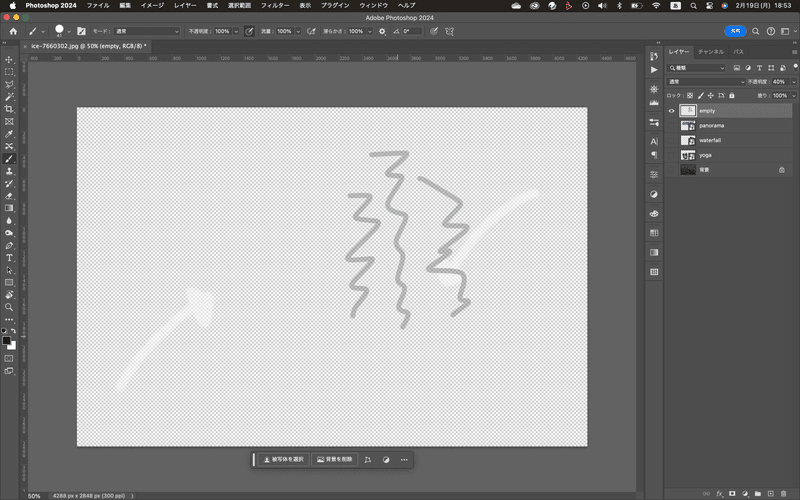Open the layer filter 種類 dropdown

pyautogui.click(x=696, y=68)
